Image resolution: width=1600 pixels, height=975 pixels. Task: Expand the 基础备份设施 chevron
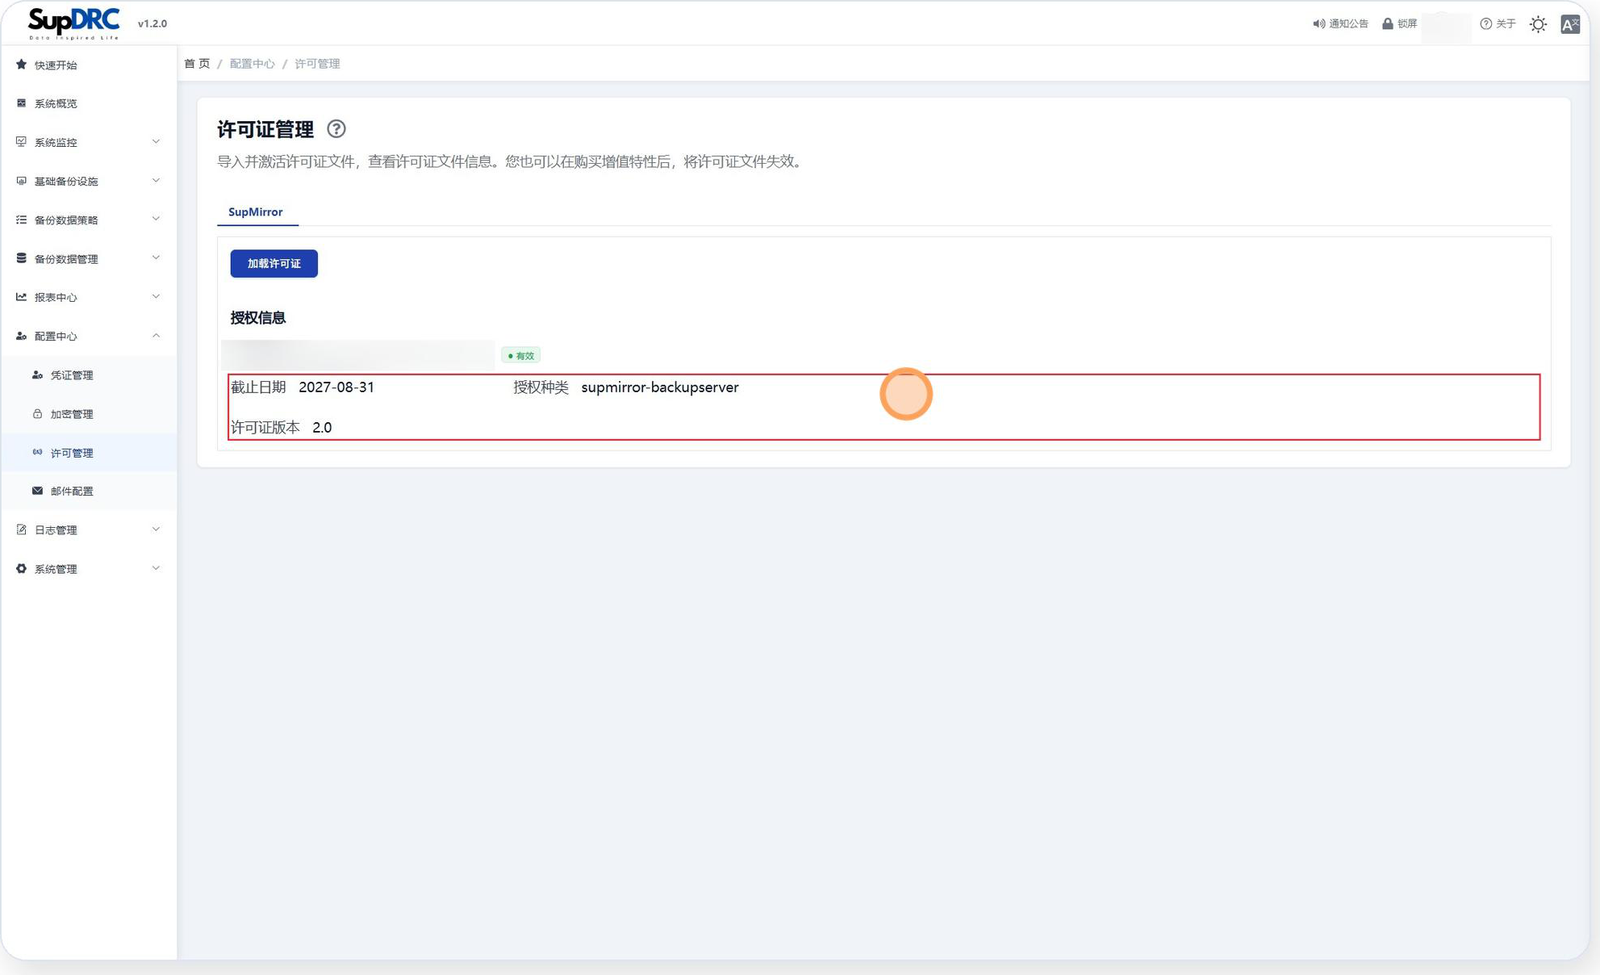tap(156, 181)
